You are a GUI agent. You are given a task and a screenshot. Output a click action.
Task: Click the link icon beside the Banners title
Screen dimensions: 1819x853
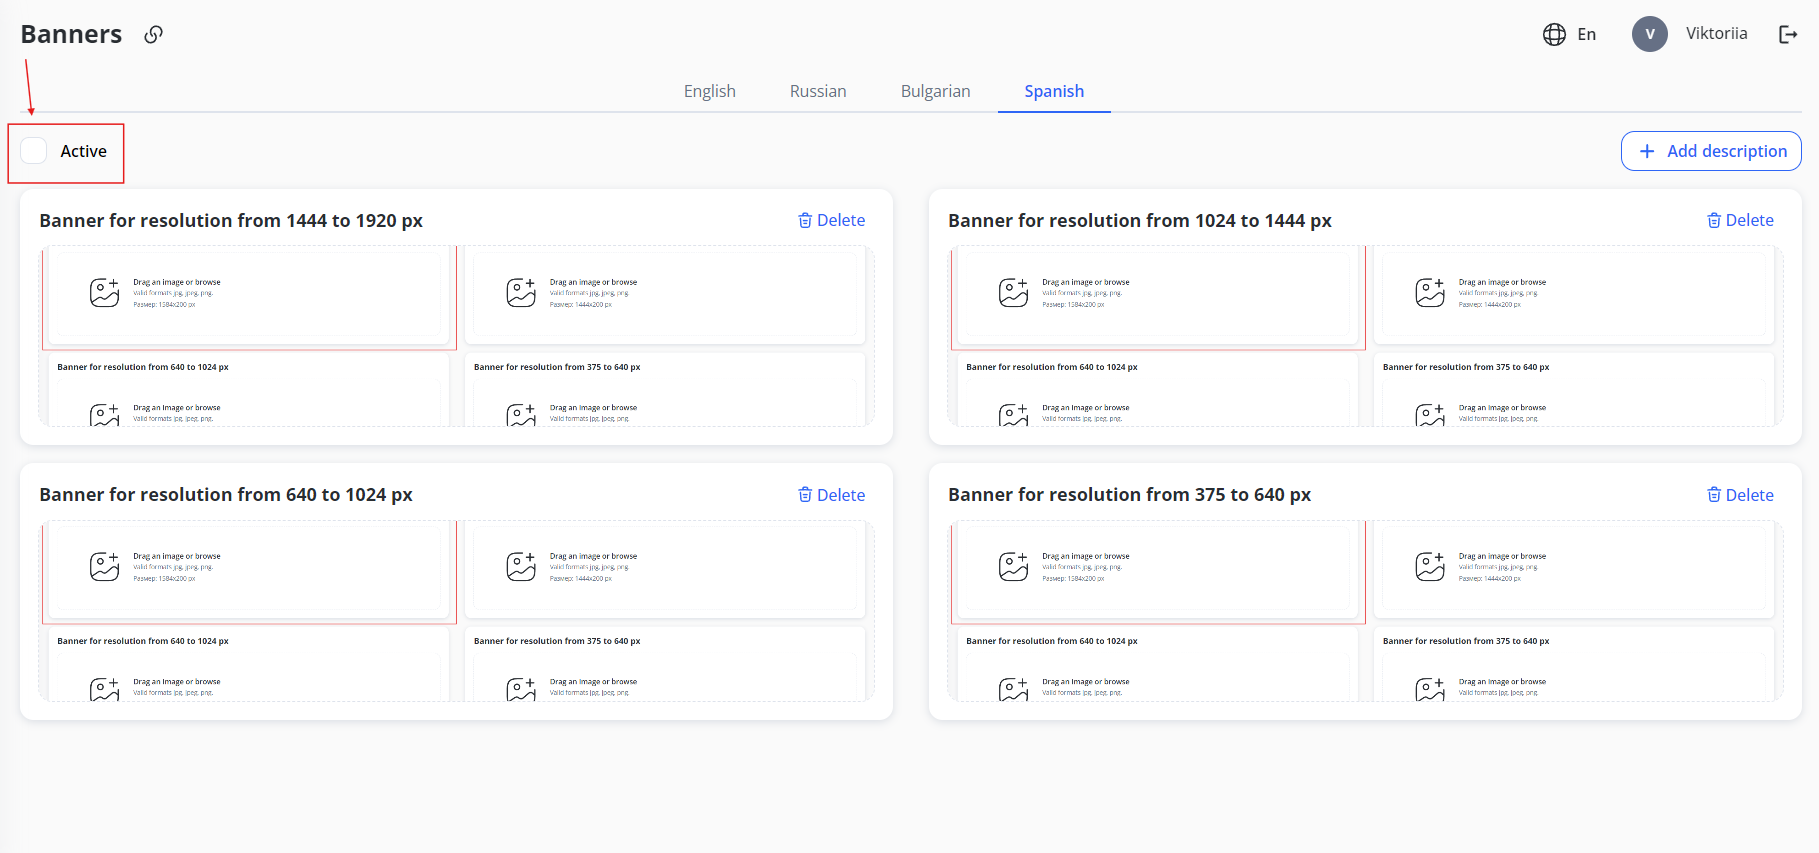click(153, 34)
